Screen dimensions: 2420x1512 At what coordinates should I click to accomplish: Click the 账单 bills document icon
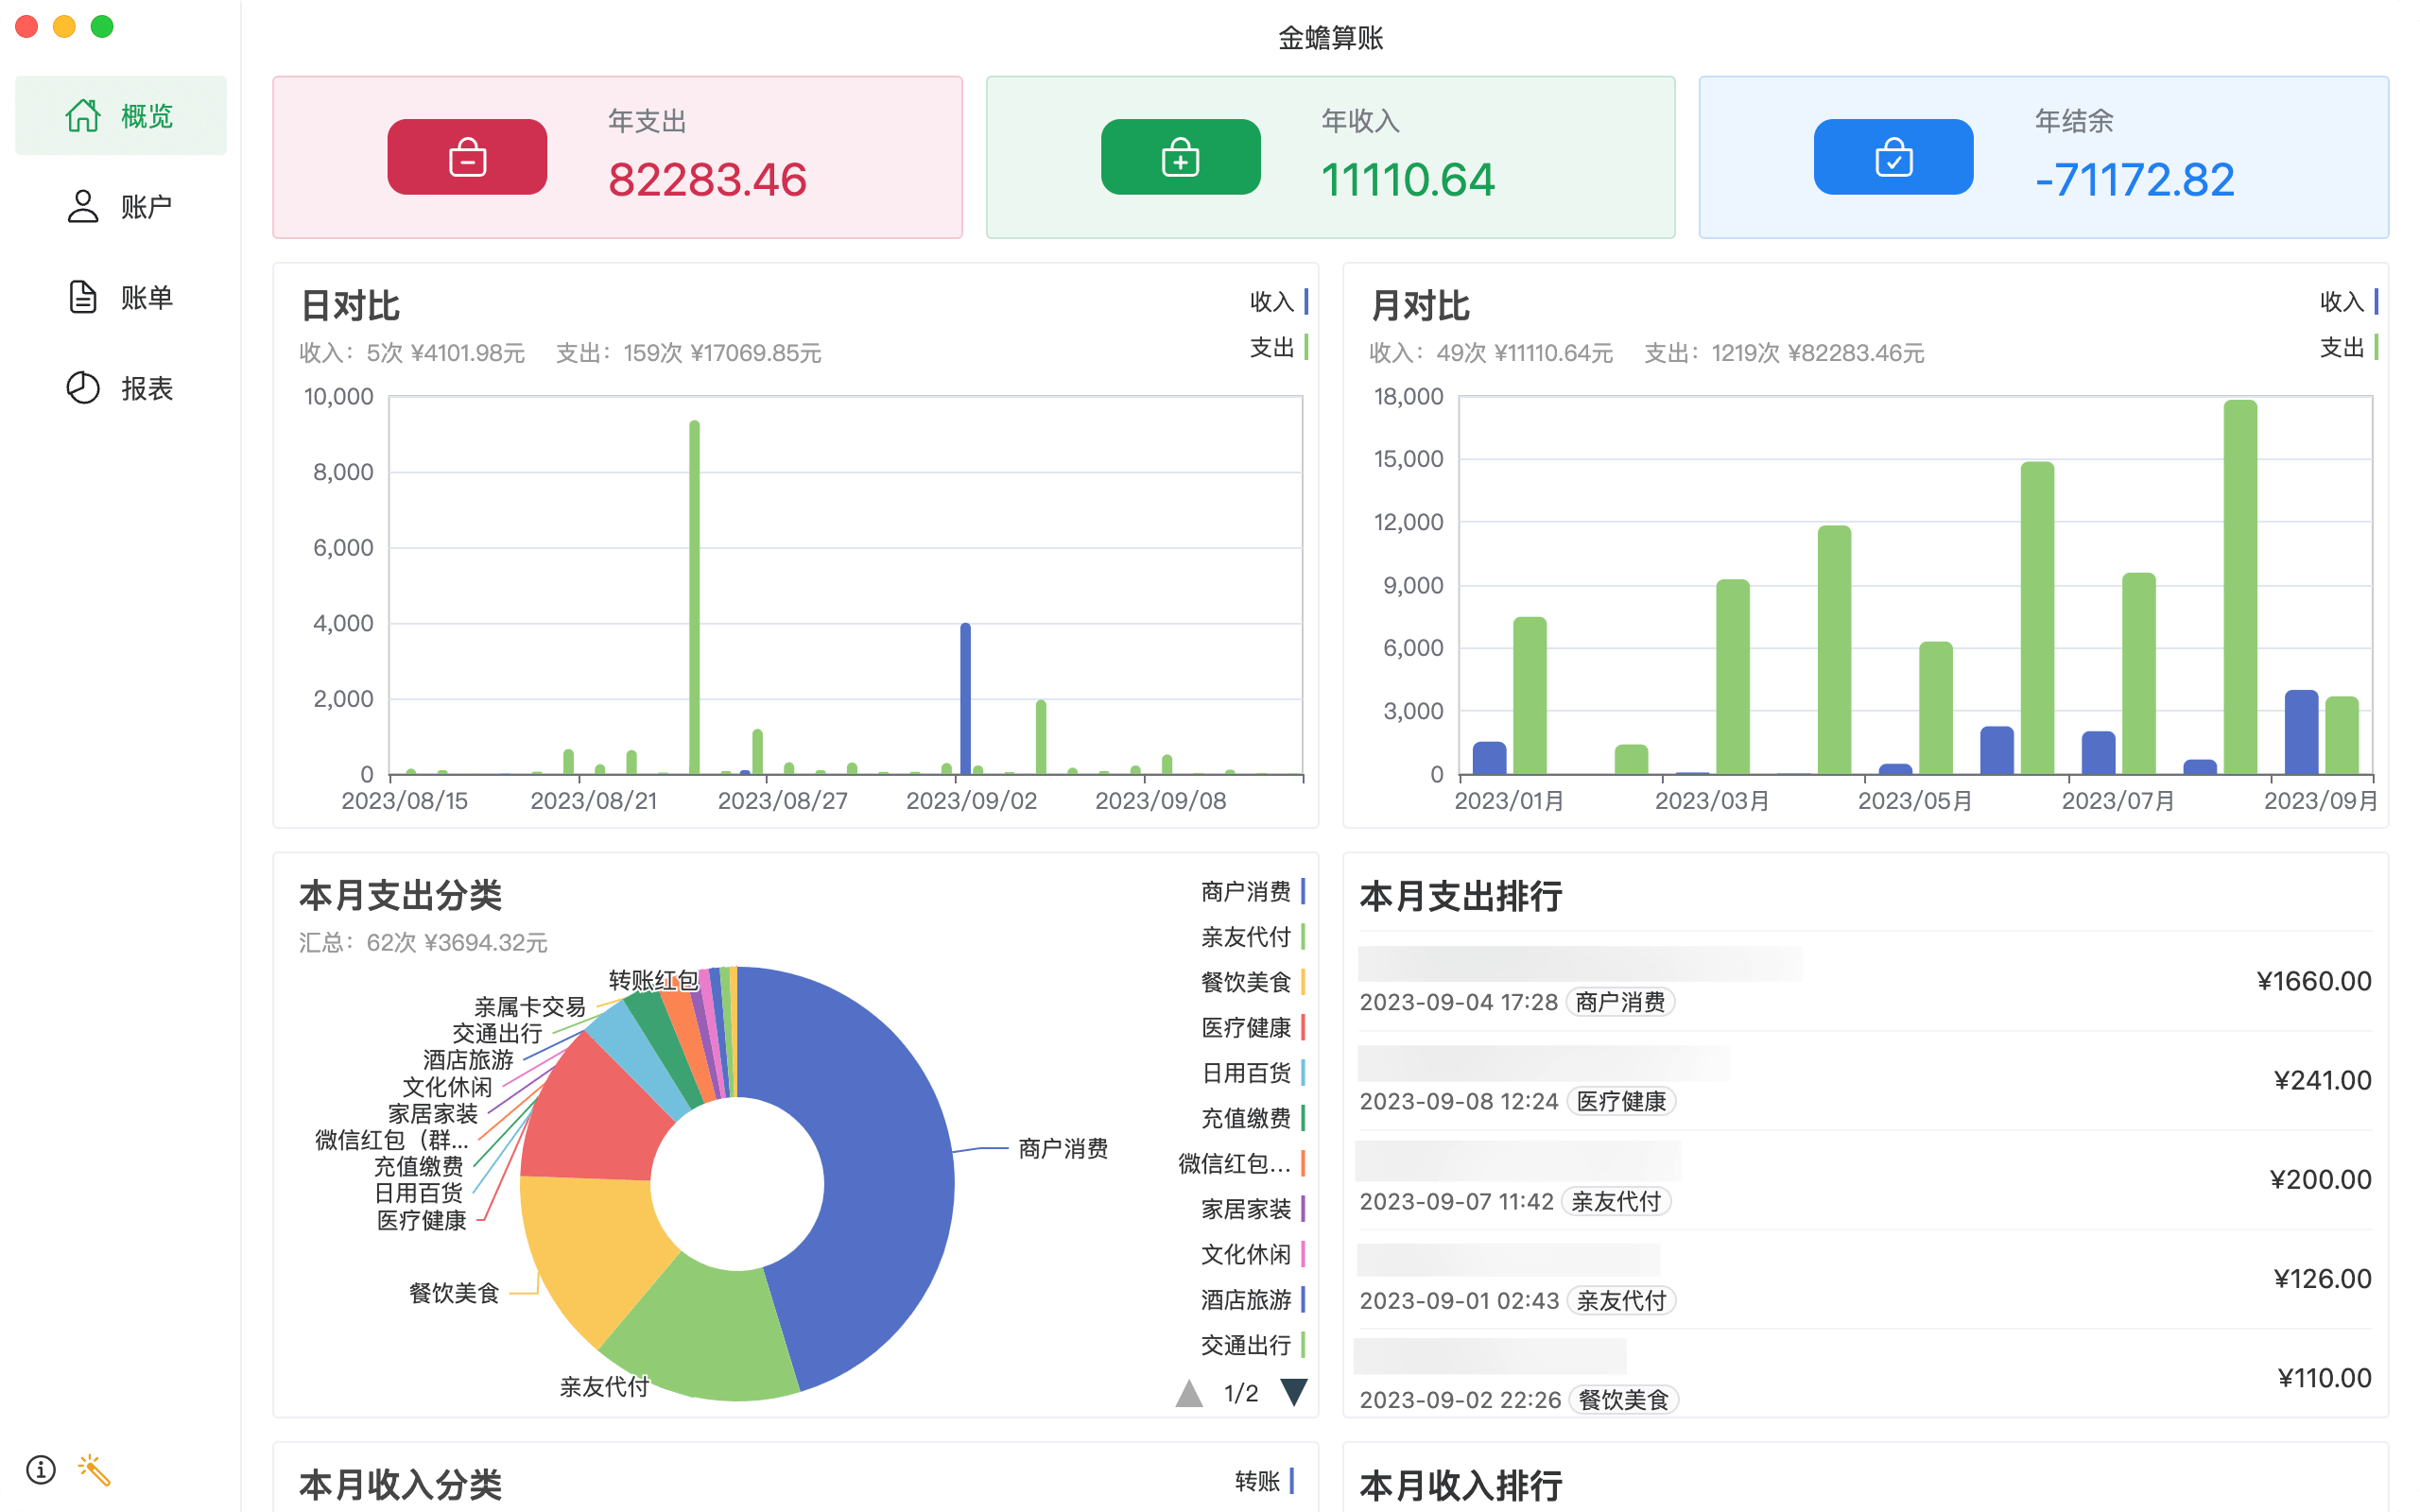click(83, 298)
